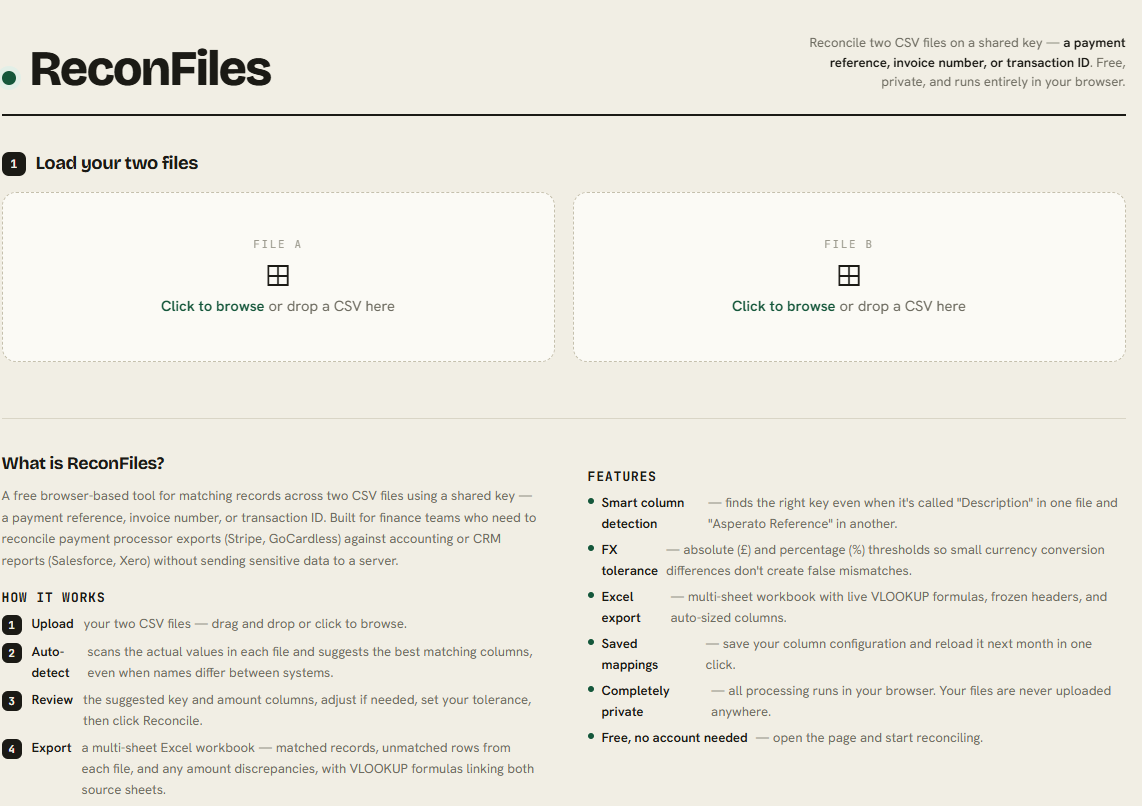Click the number 1 badge next to Upload

tap(12, 625)
